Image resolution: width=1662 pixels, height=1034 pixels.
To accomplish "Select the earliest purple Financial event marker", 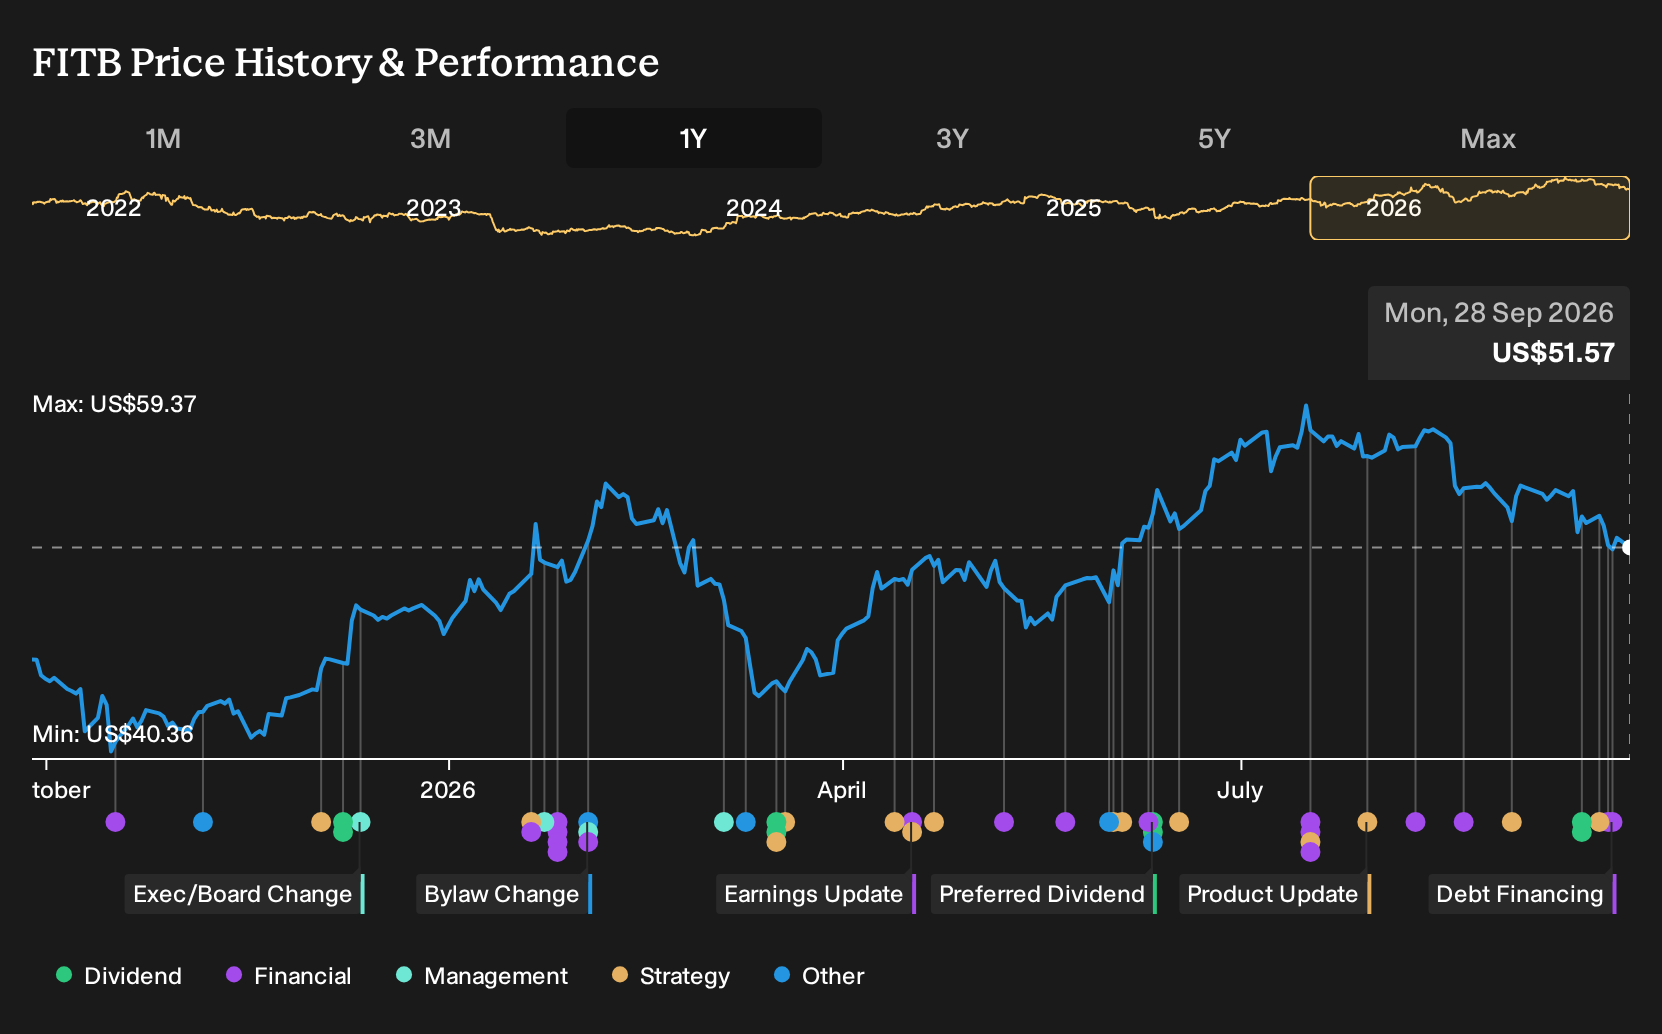I will (x=115, y=822).
